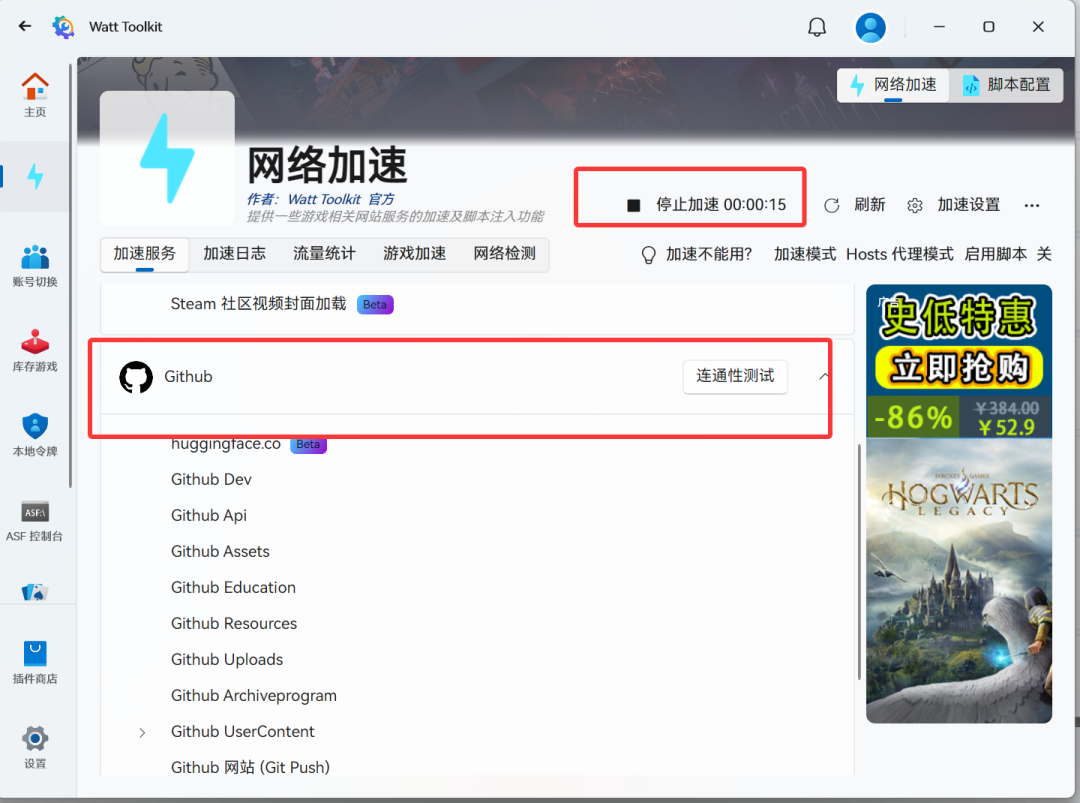Select the Github Archiveprogram entry
The width and height of the screenshot is (1080, 803).
[254, 696]
